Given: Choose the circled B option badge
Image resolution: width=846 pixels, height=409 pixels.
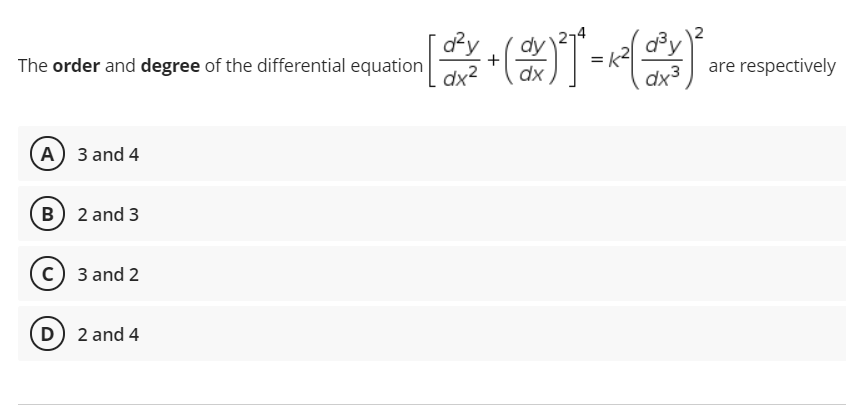Looking at the screenshot, I should (47, 214).
